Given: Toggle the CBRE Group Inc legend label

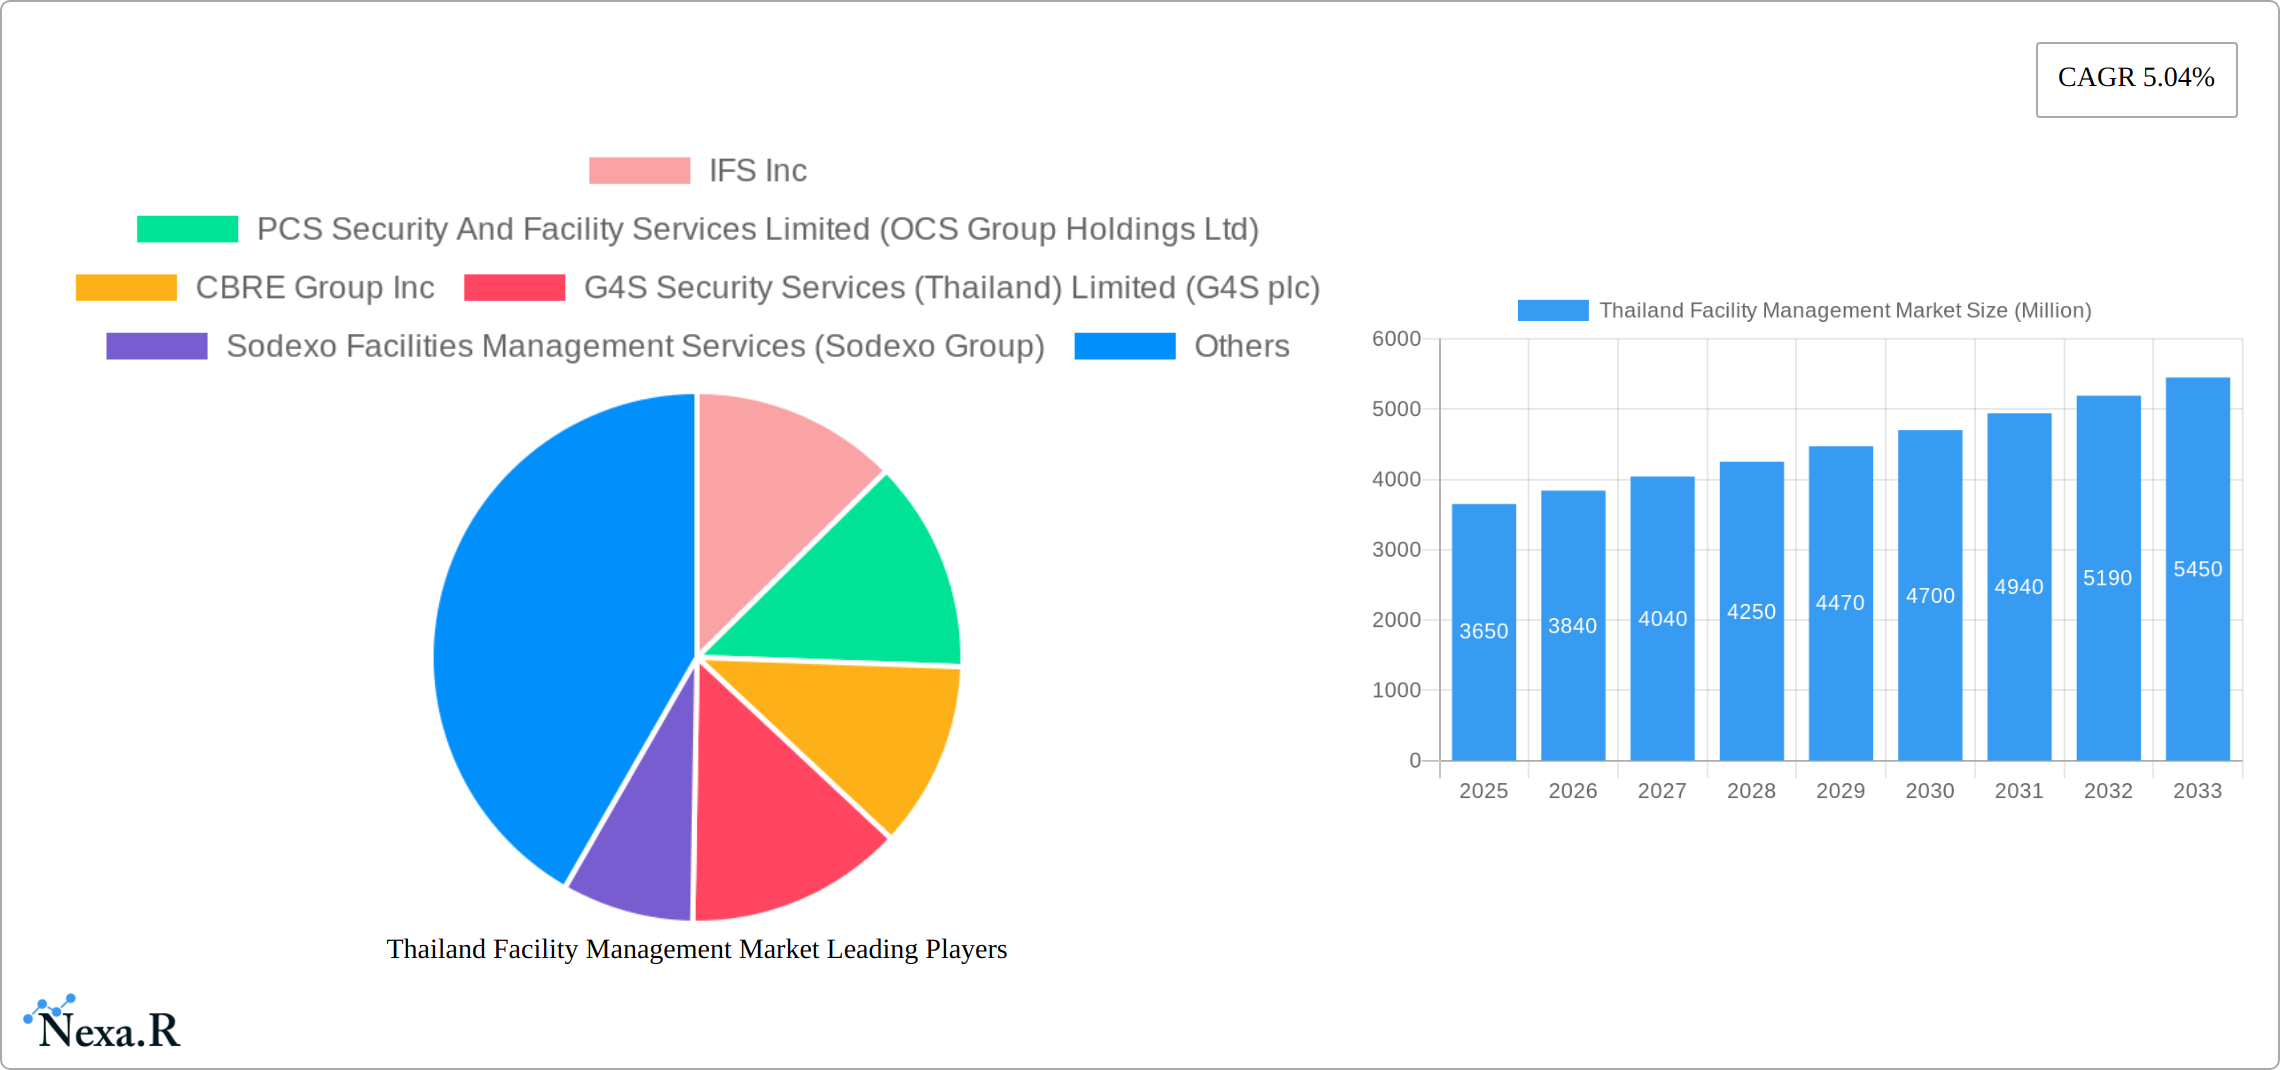Looking at the screenshot, I should (x=315, y=288).
